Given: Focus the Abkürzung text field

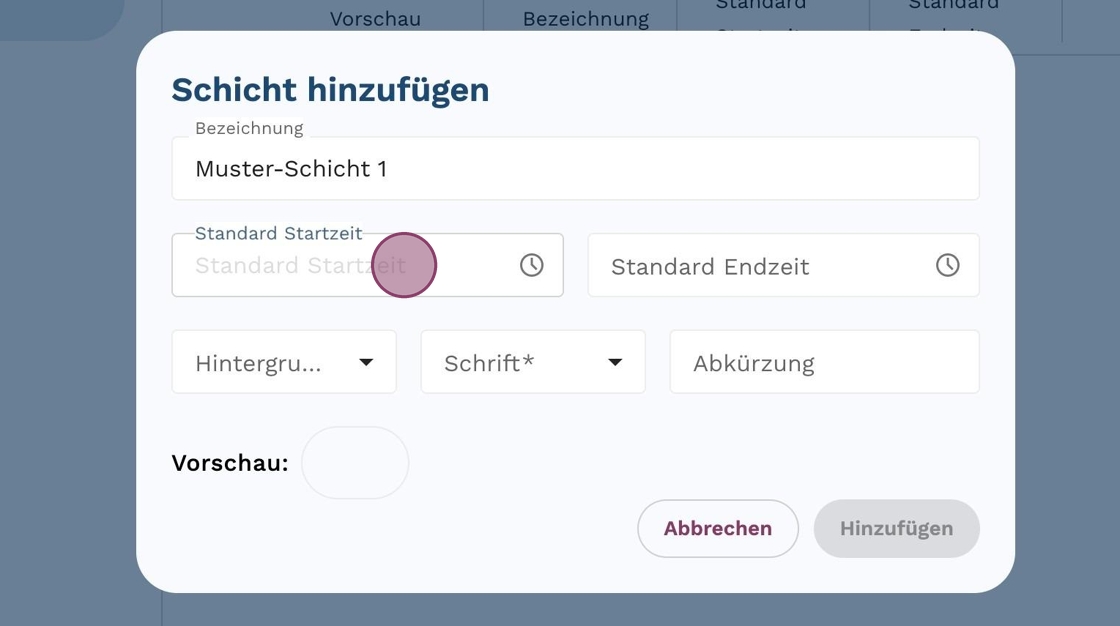Looking at the screenshot, I should click(824, 362).
